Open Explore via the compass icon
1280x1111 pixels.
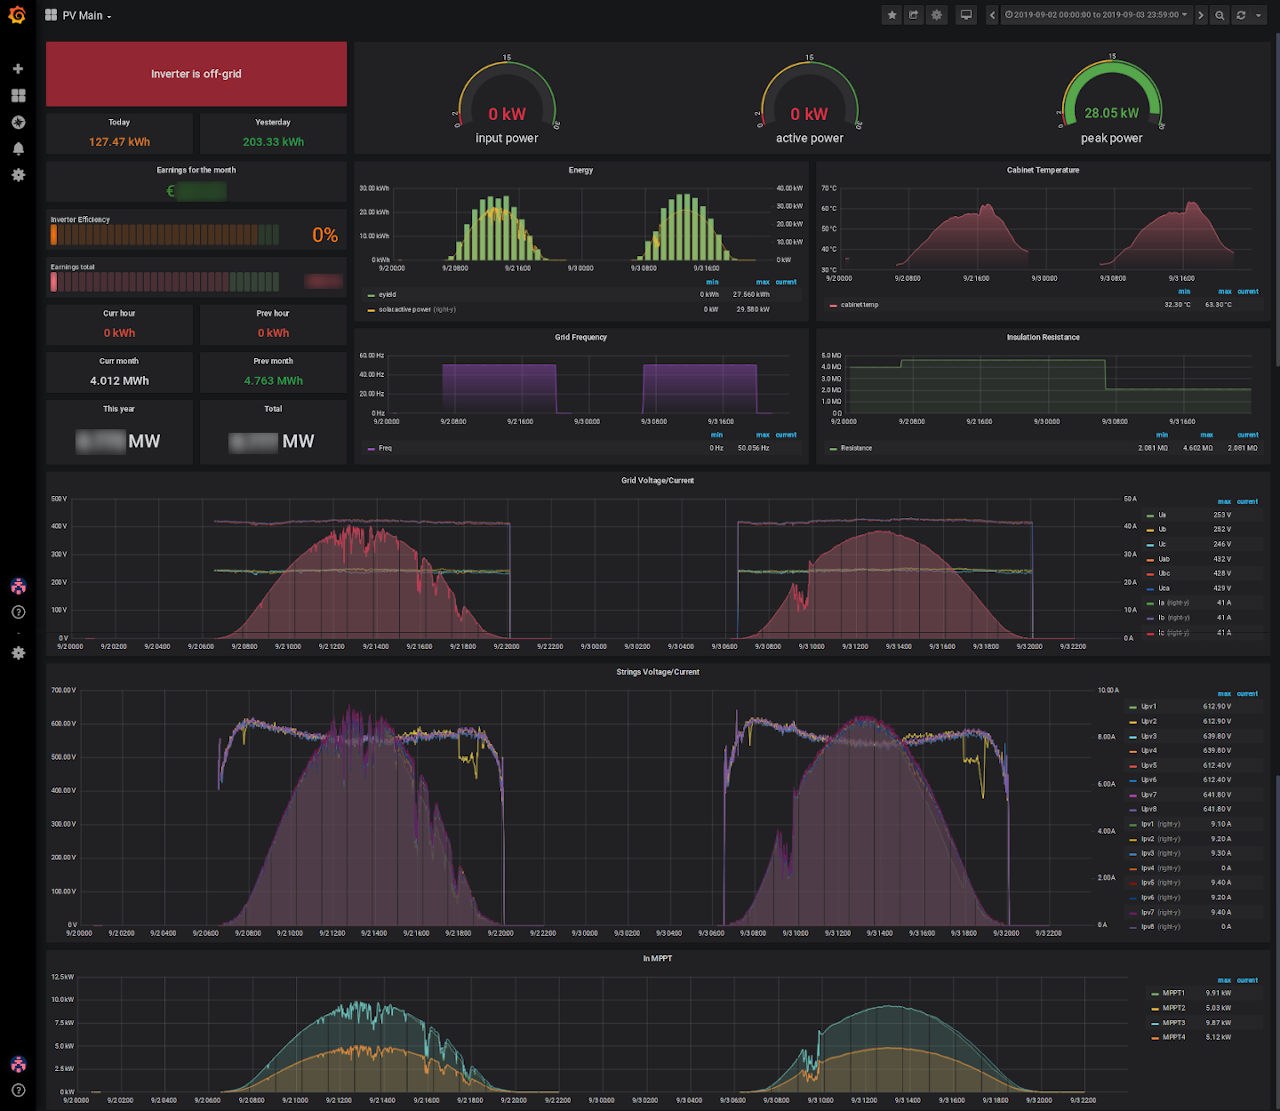click(18, 122)
